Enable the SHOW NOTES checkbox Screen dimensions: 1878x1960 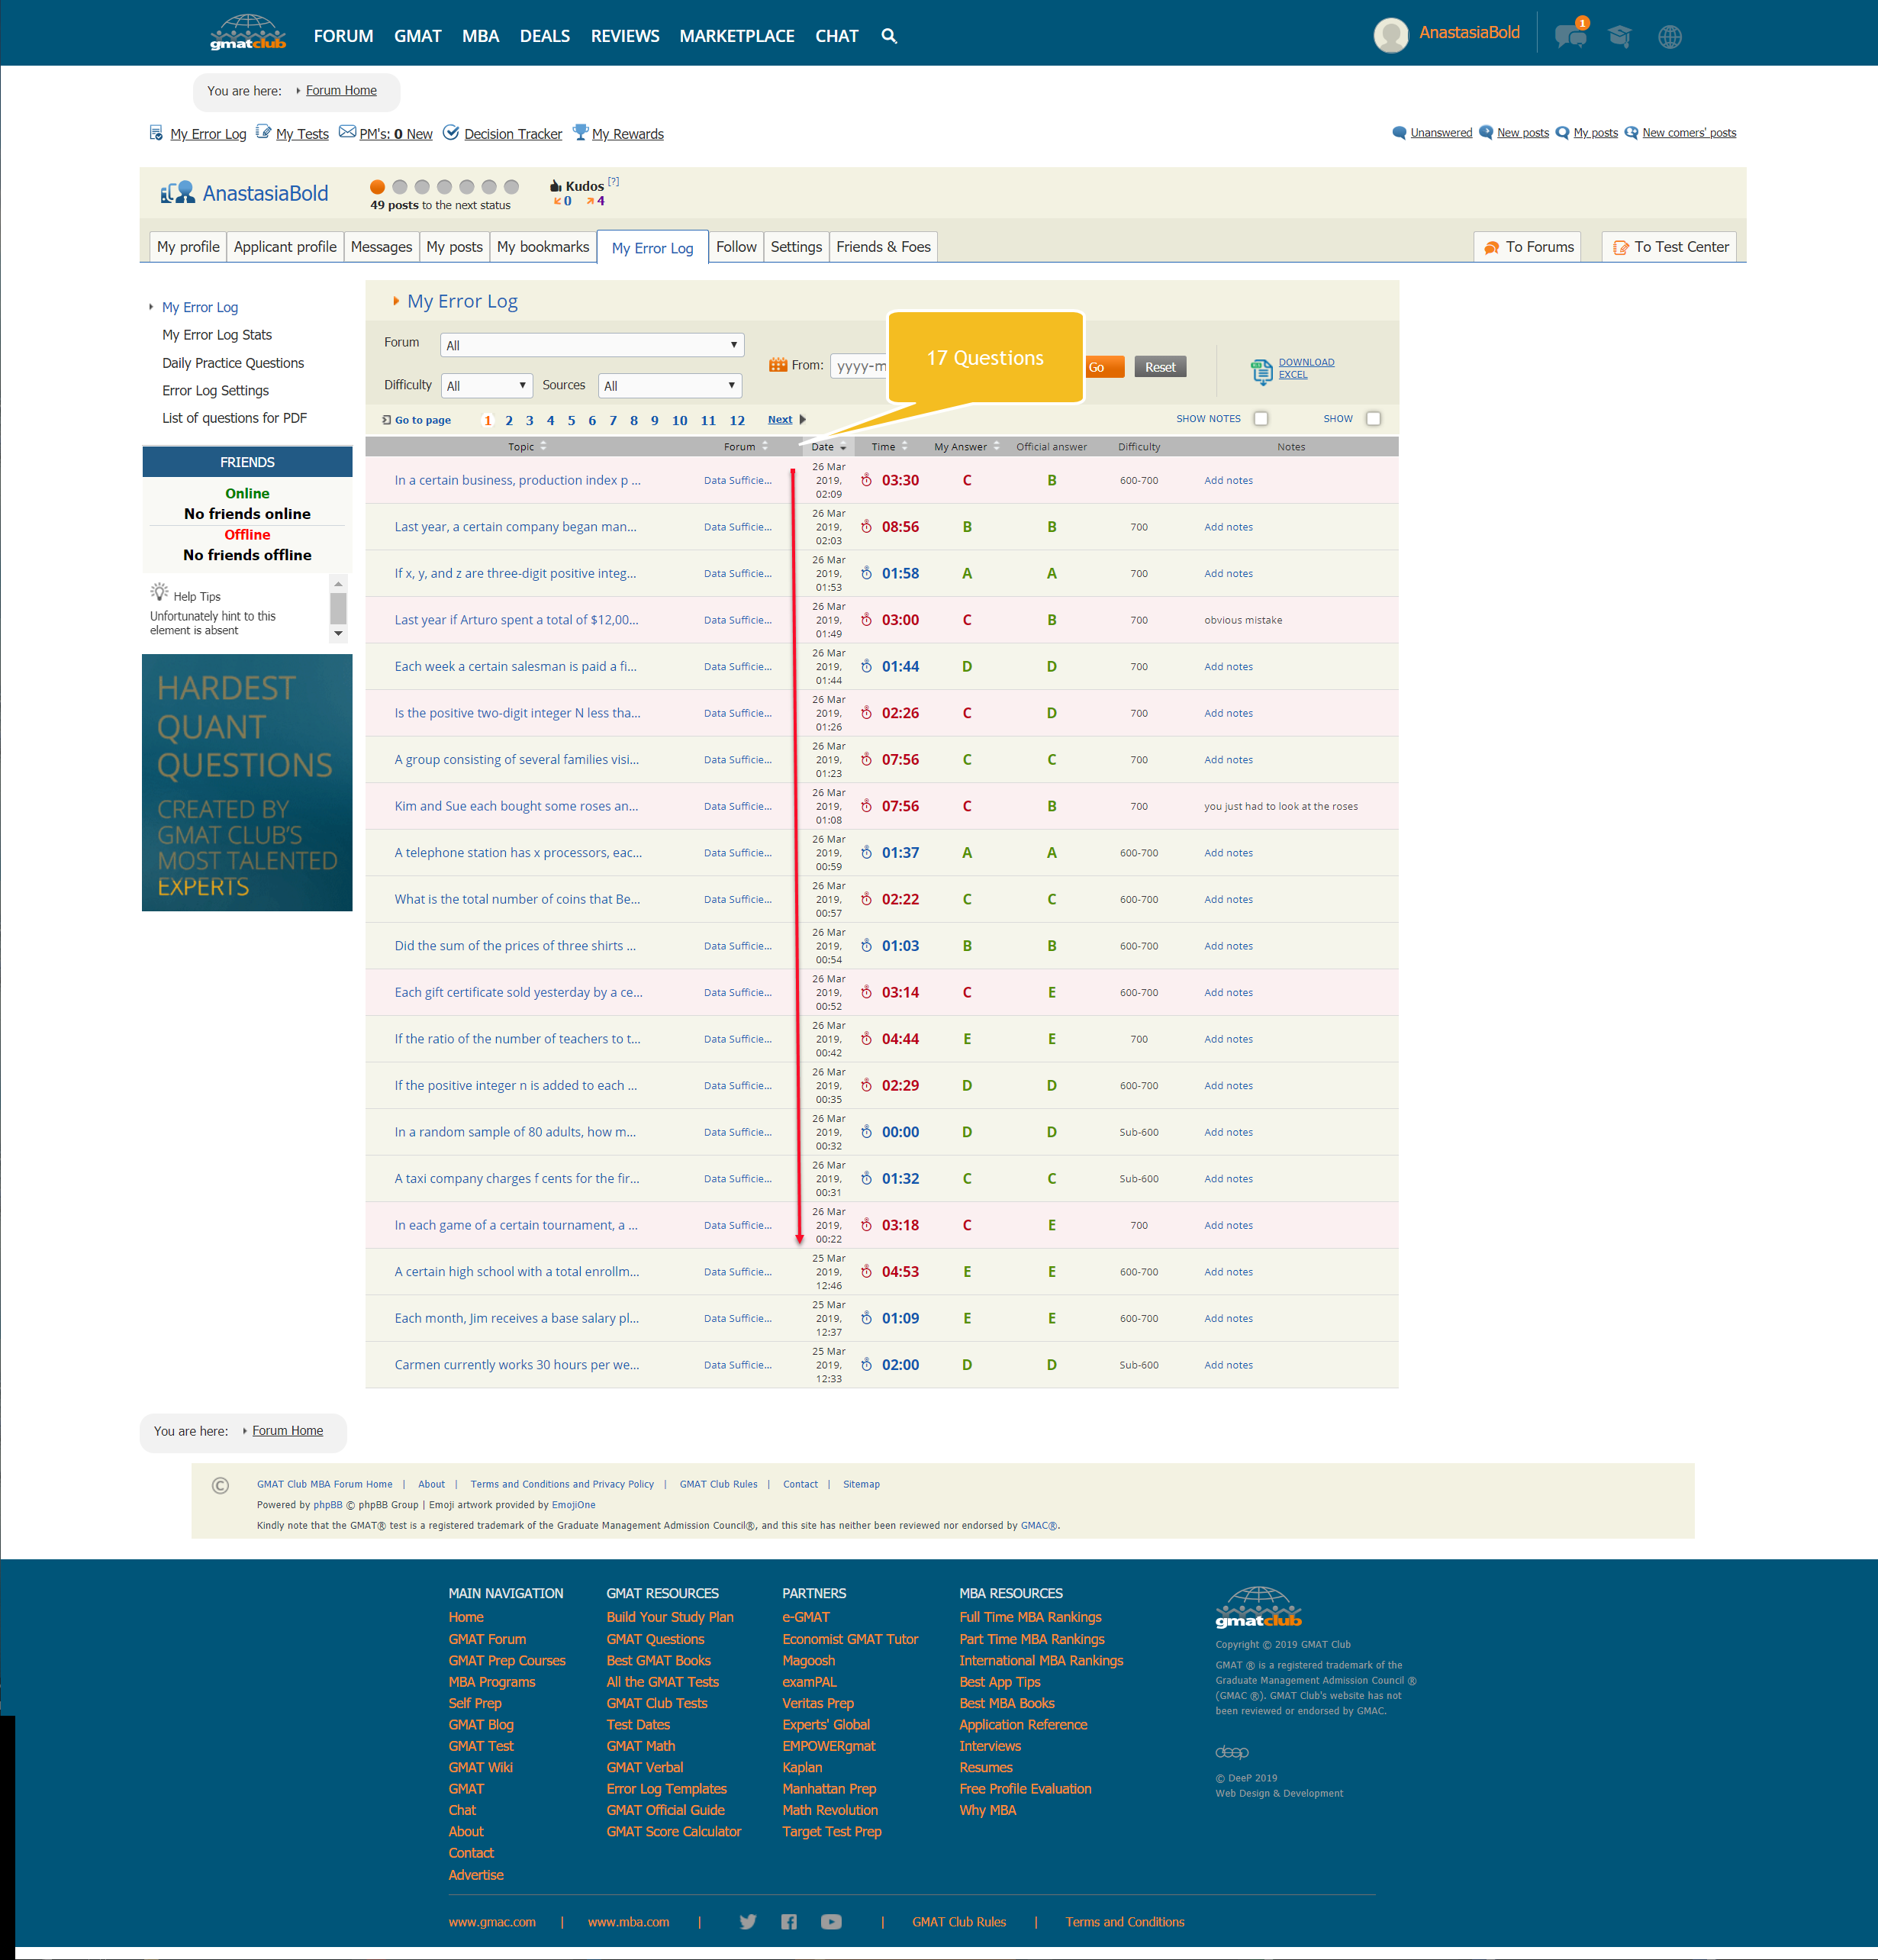pos(1262,419)
